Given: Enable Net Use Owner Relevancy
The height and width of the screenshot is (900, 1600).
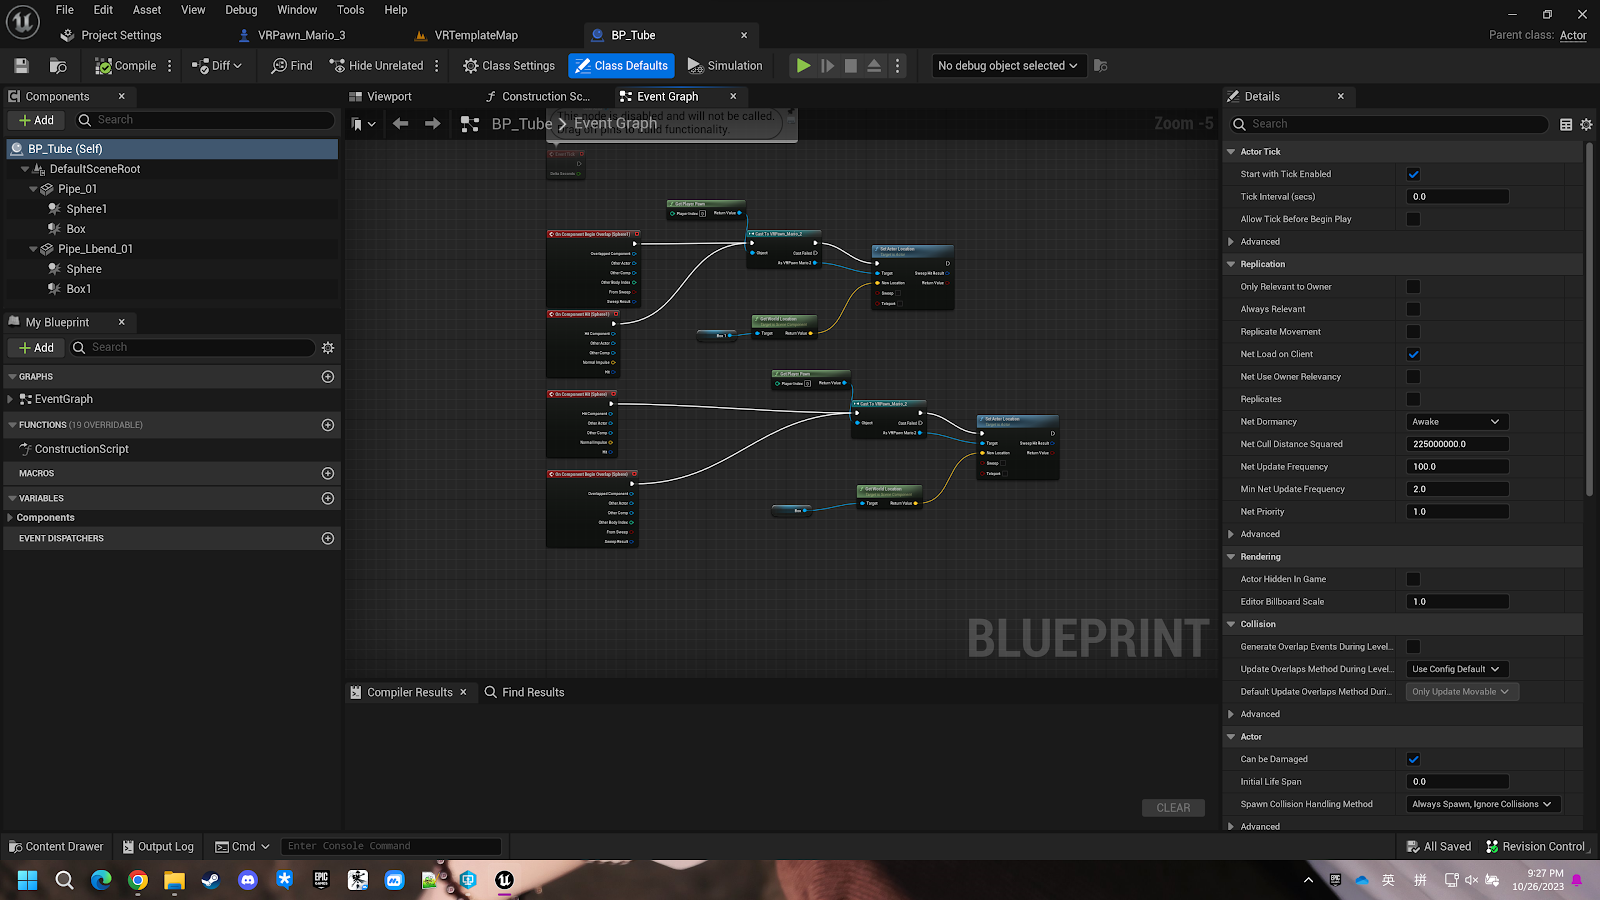Looking at the screenshot, I should click(1413, 377).
